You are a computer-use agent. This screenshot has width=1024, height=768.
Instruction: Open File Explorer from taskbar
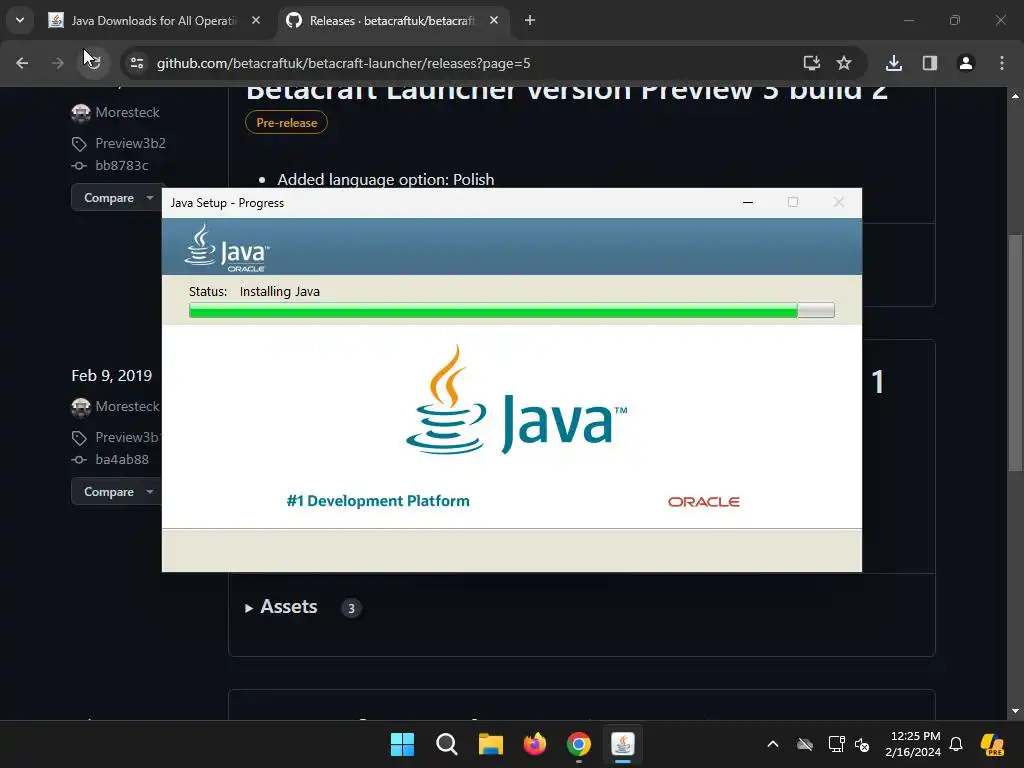point(490,744)
